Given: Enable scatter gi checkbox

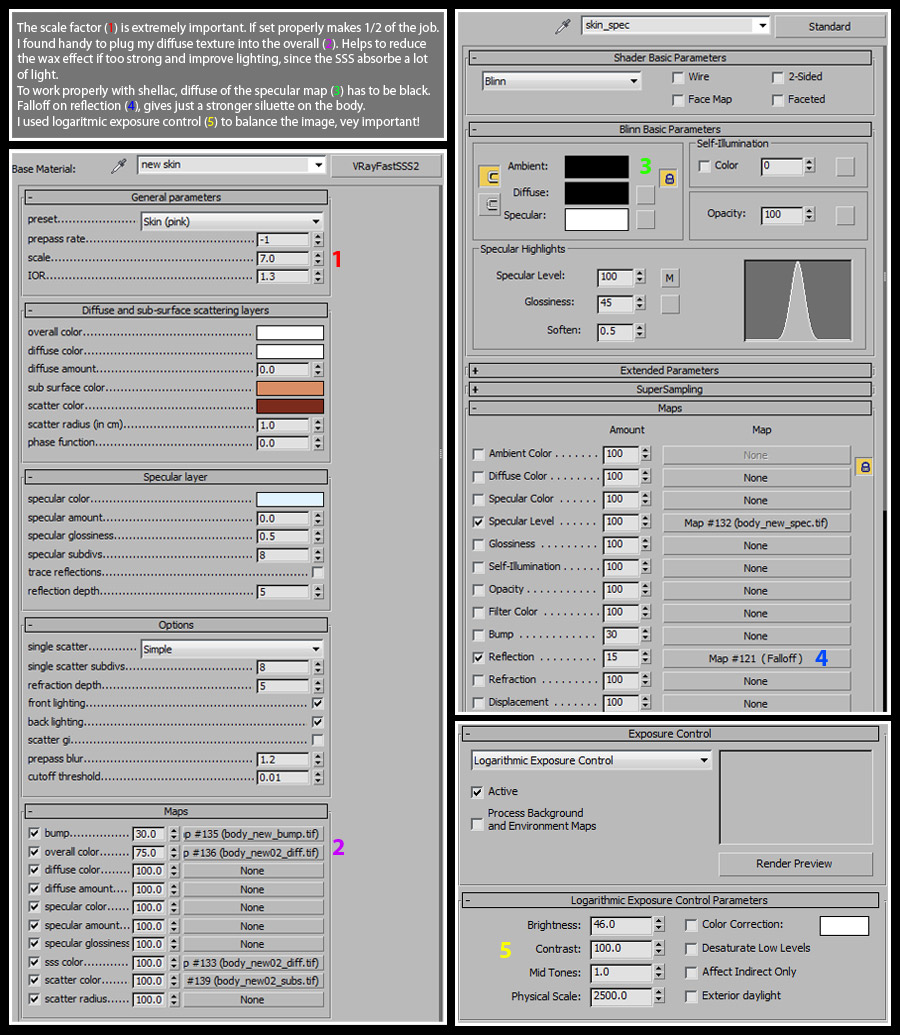Looking at the screenshot, I should tap(318, 740).
